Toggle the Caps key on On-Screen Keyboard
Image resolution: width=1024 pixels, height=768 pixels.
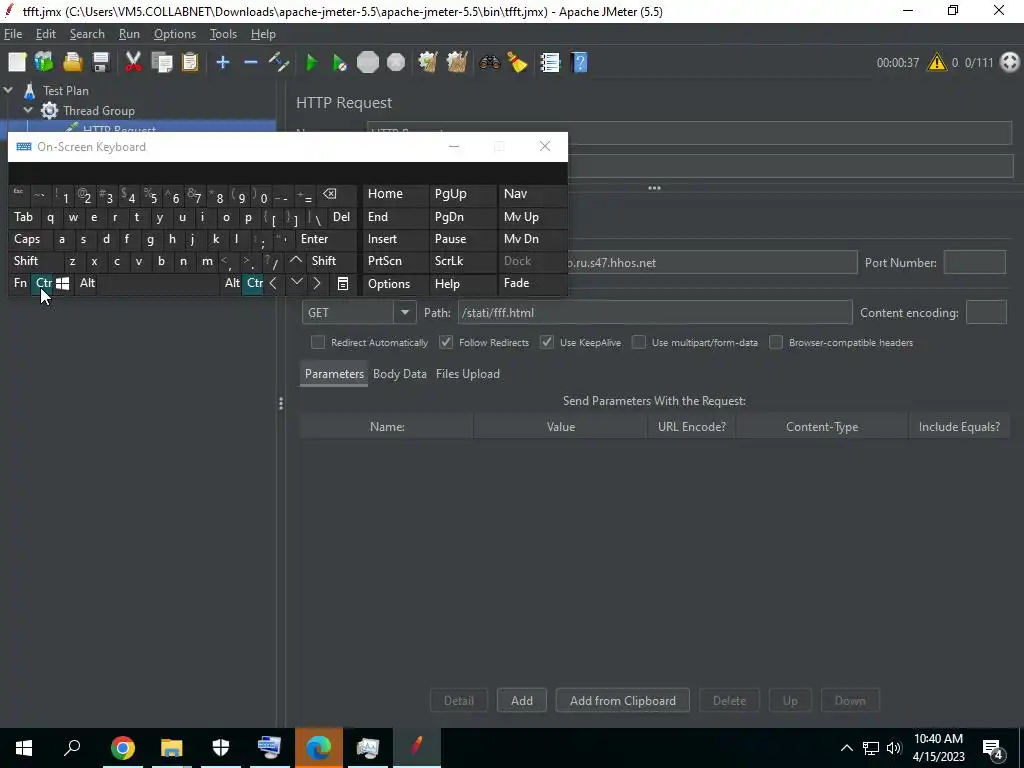(x=31, y=239)
